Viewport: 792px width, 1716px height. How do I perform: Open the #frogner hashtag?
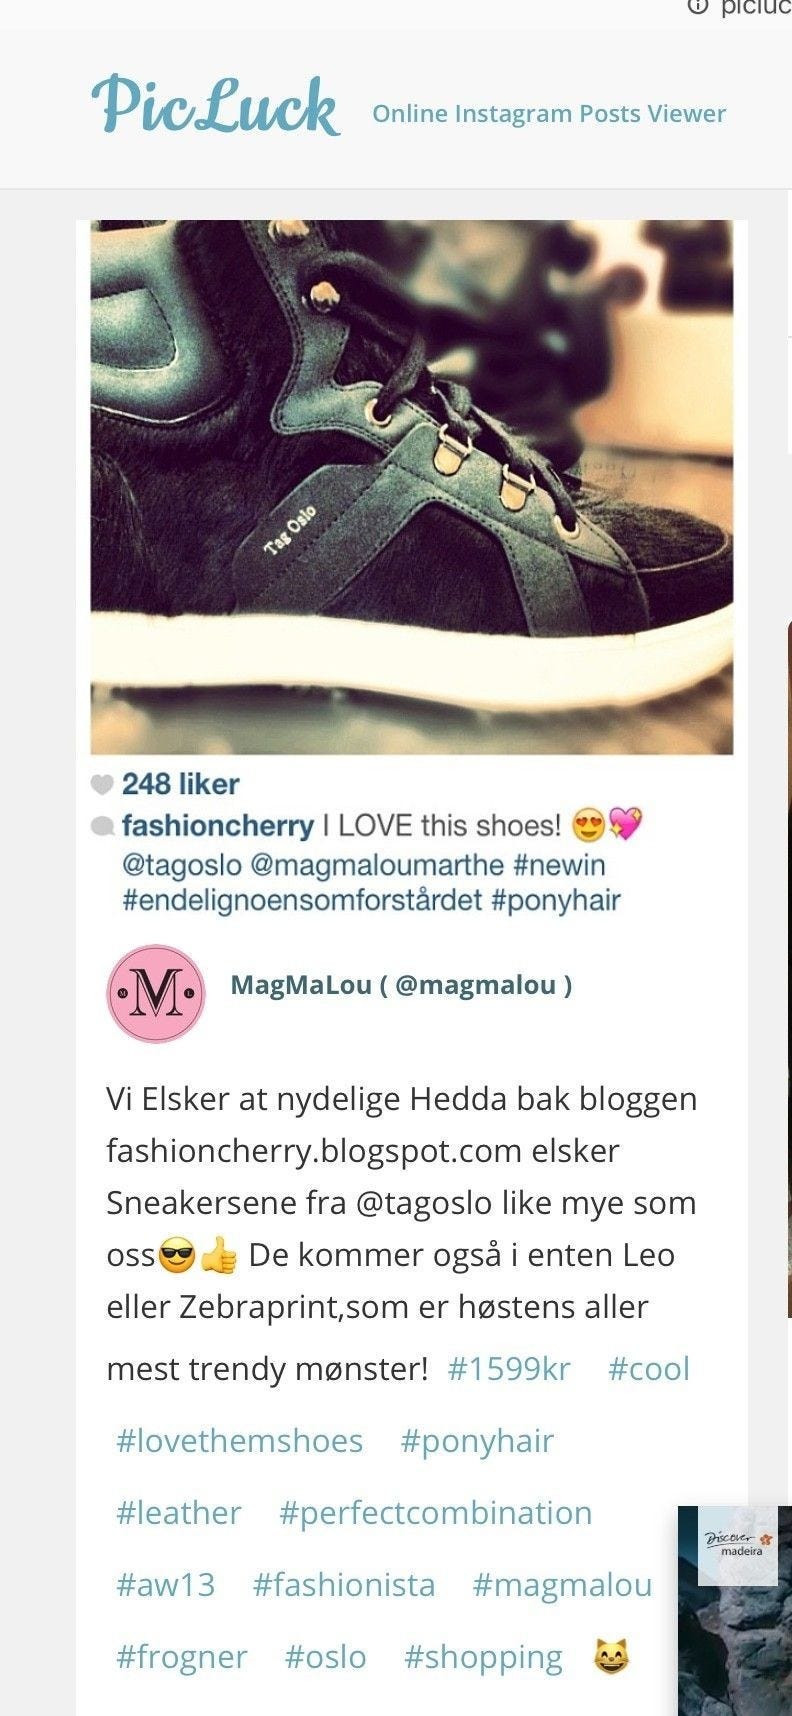[x=181, y=1656]
